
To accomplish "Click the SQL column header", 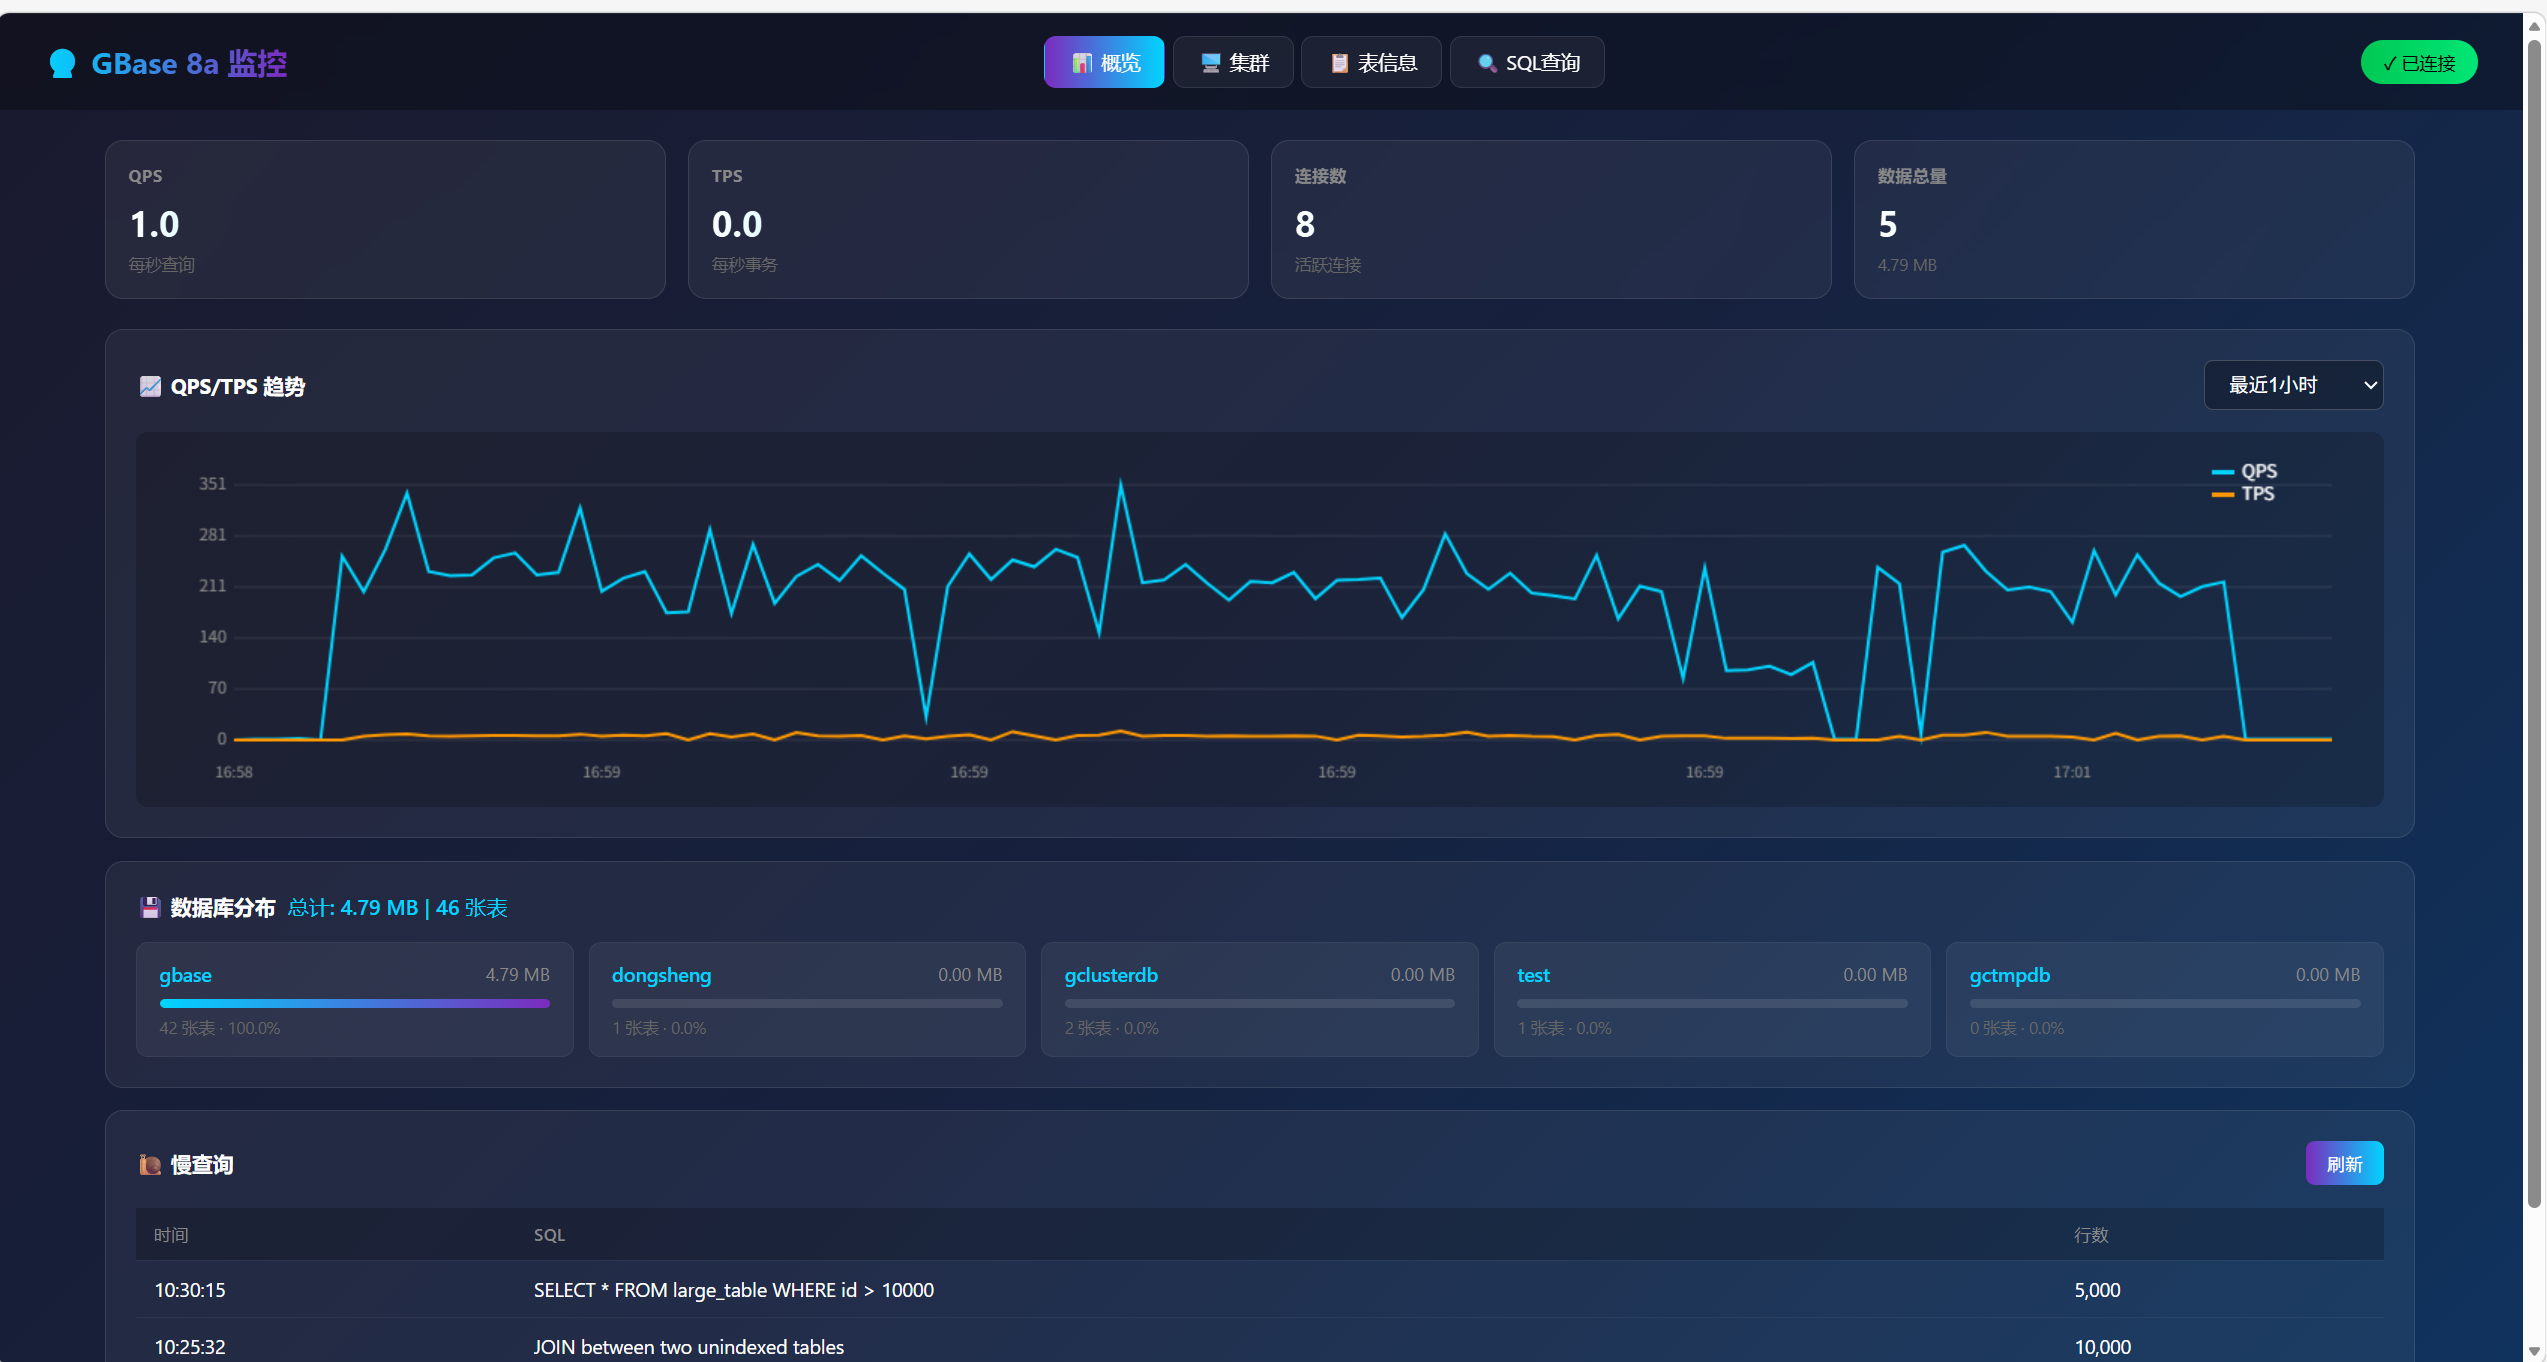I will (549, 1235).
